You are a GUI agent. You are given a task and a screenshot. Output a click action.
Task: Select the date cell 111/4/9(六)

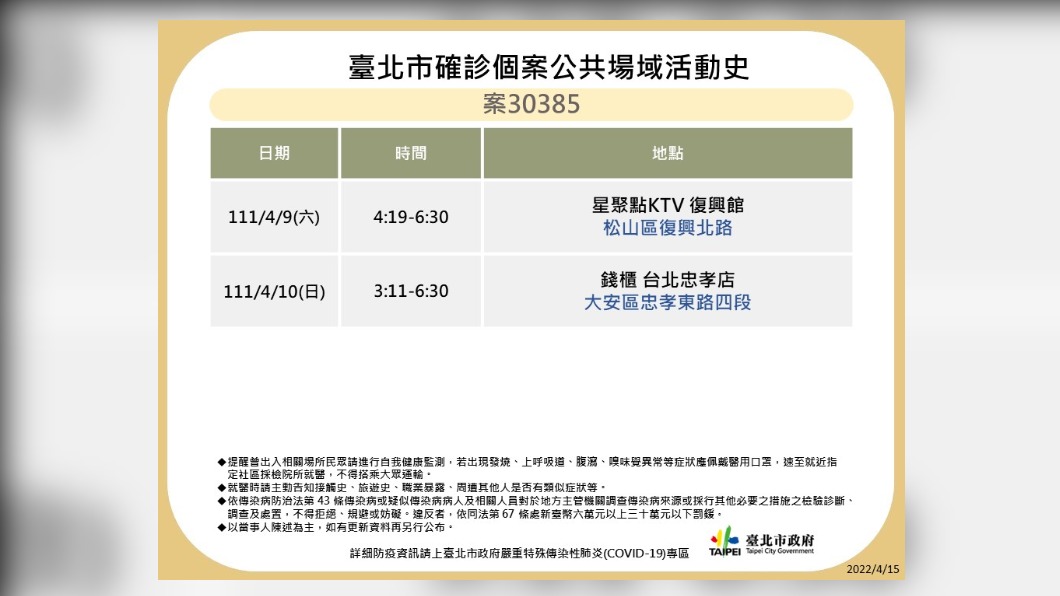tap(274, 217)
